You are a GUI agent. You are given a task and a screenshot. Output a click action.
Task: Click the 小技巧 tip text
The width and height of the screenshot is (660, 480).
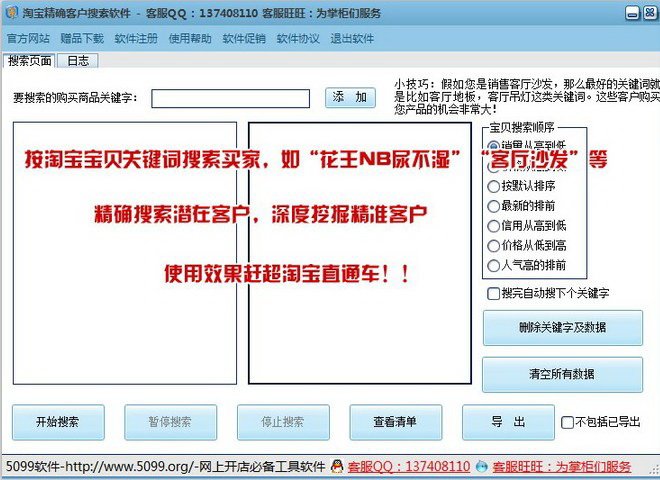[x=527, y=97]
